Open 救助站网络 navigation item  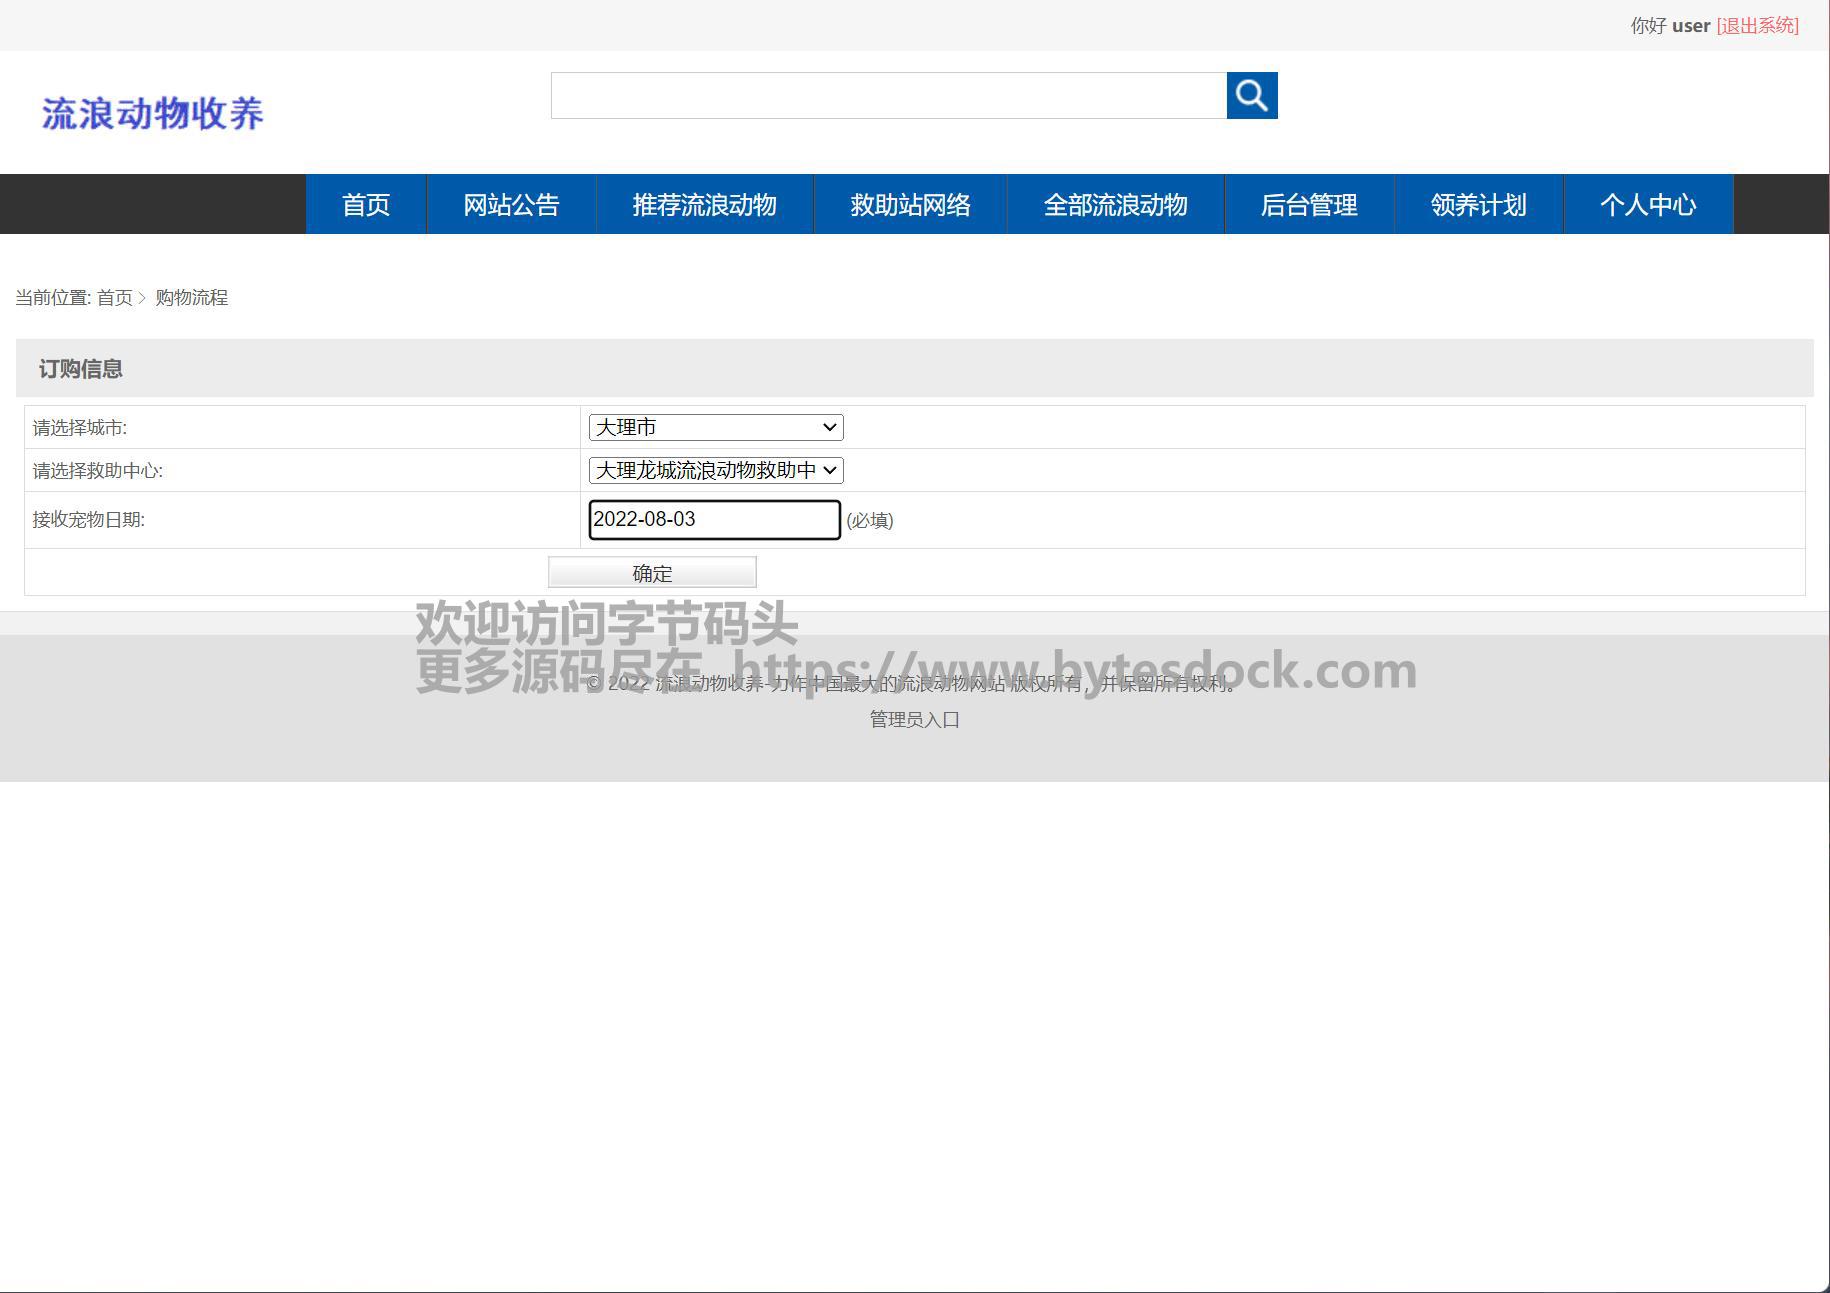point(910,205)
